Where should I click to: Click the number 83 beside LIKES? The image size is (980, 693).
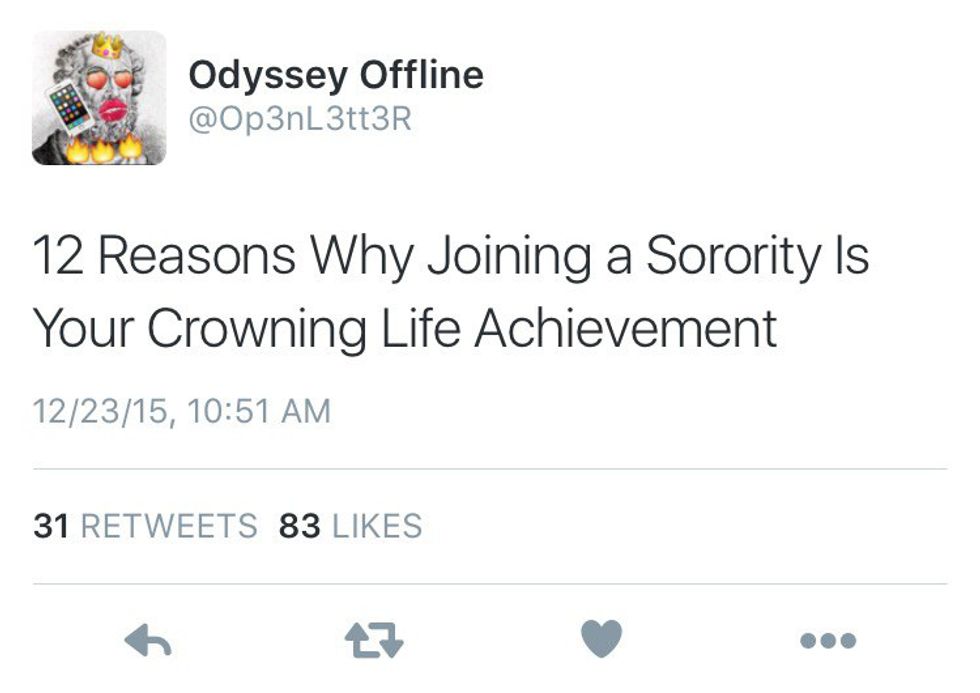point(299,526)
